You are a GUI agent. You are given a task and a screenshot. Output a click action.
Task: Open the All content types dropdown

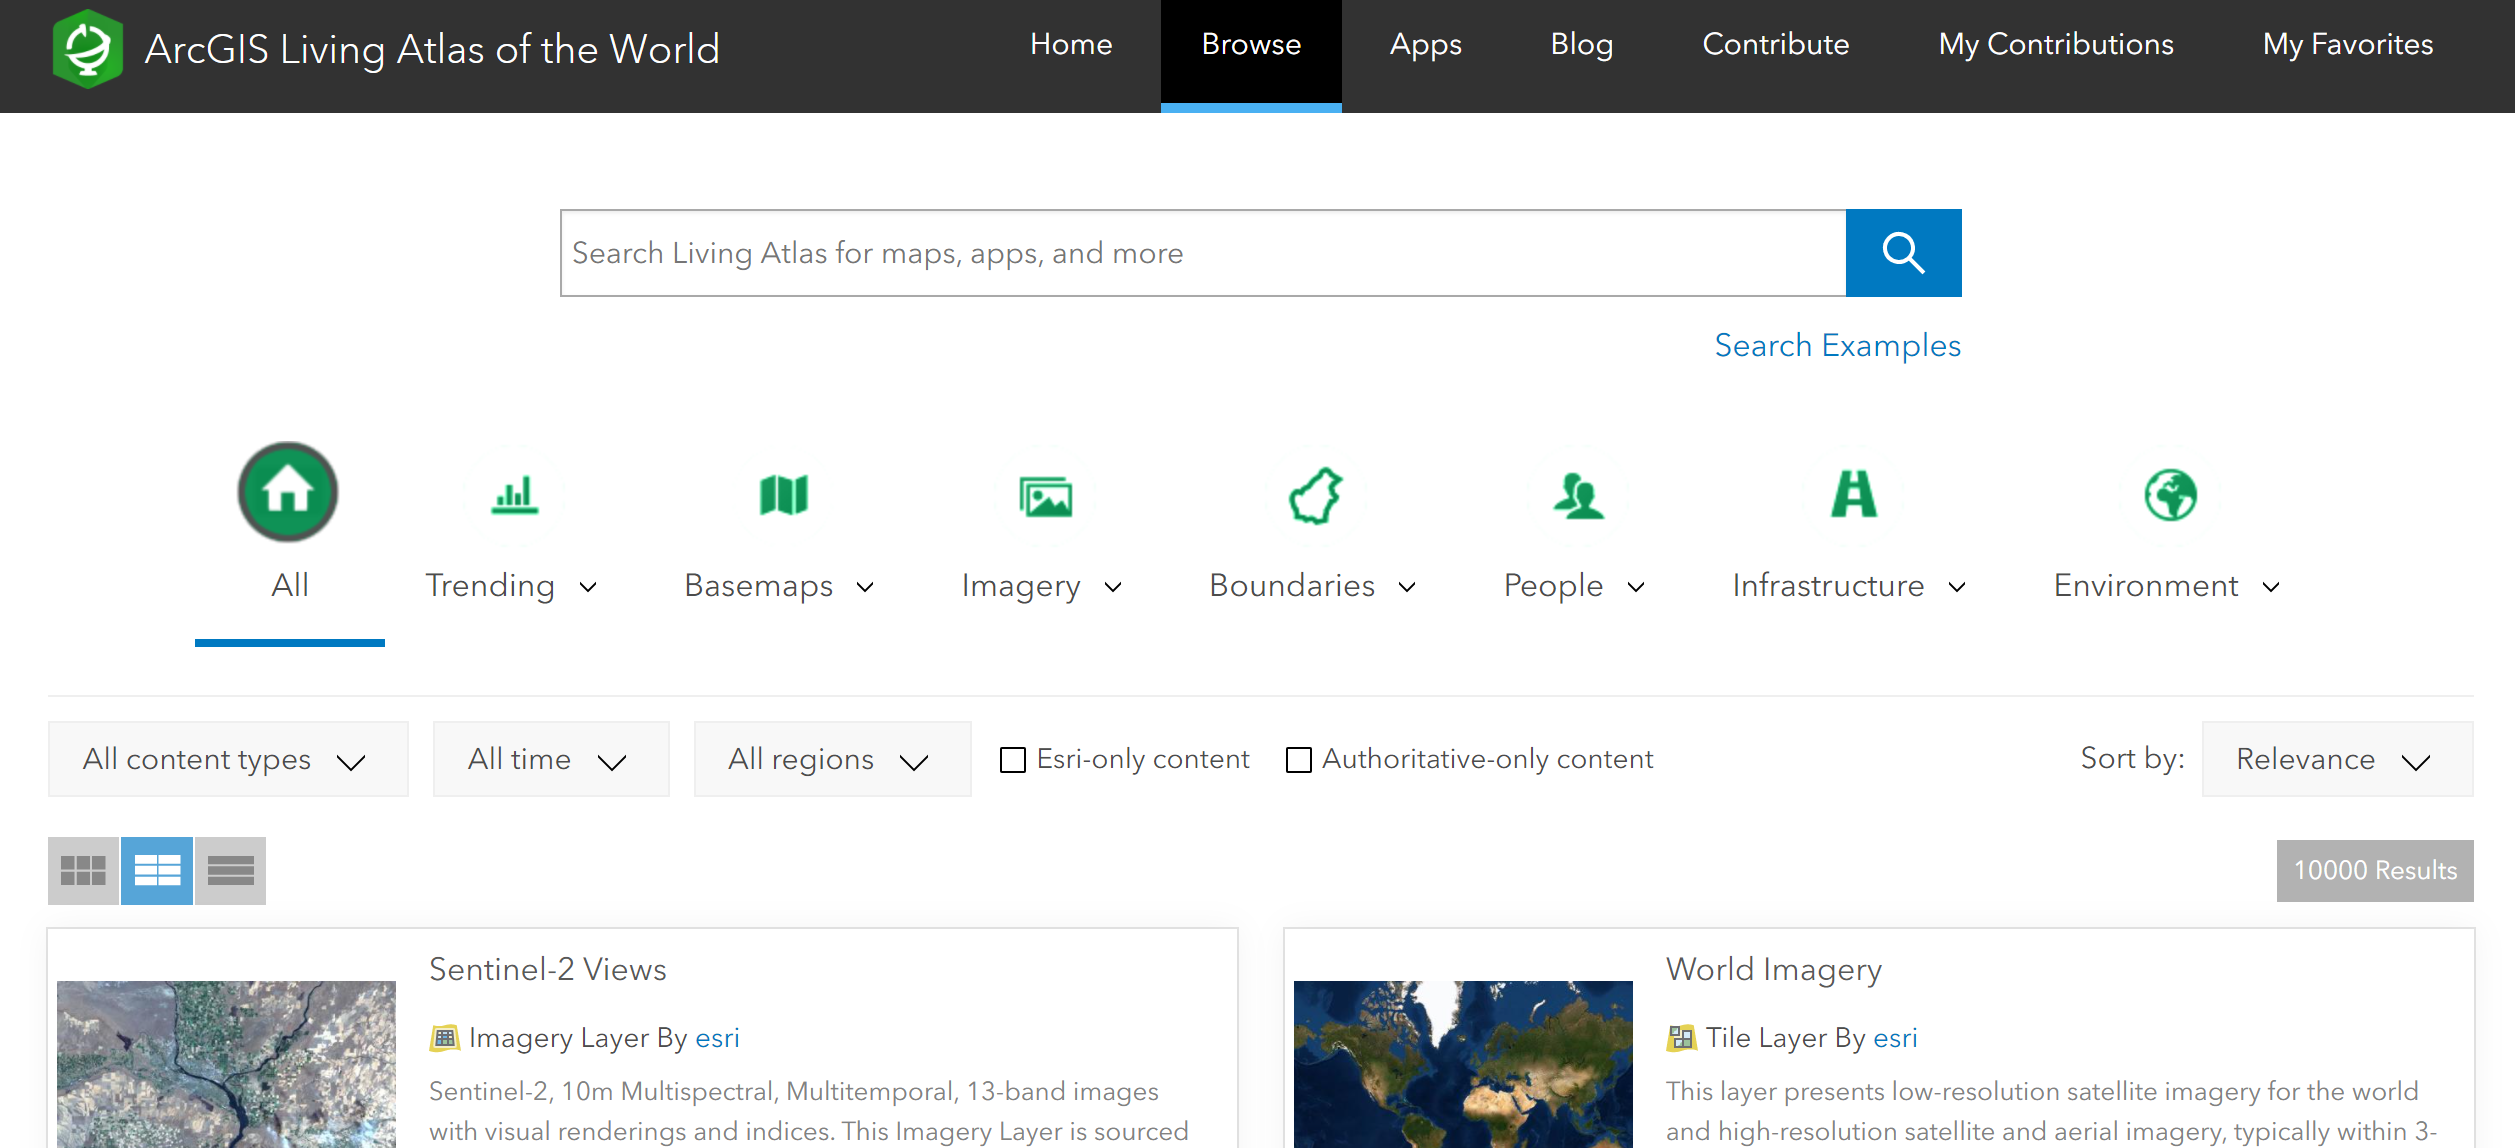(x=227, y=760)
